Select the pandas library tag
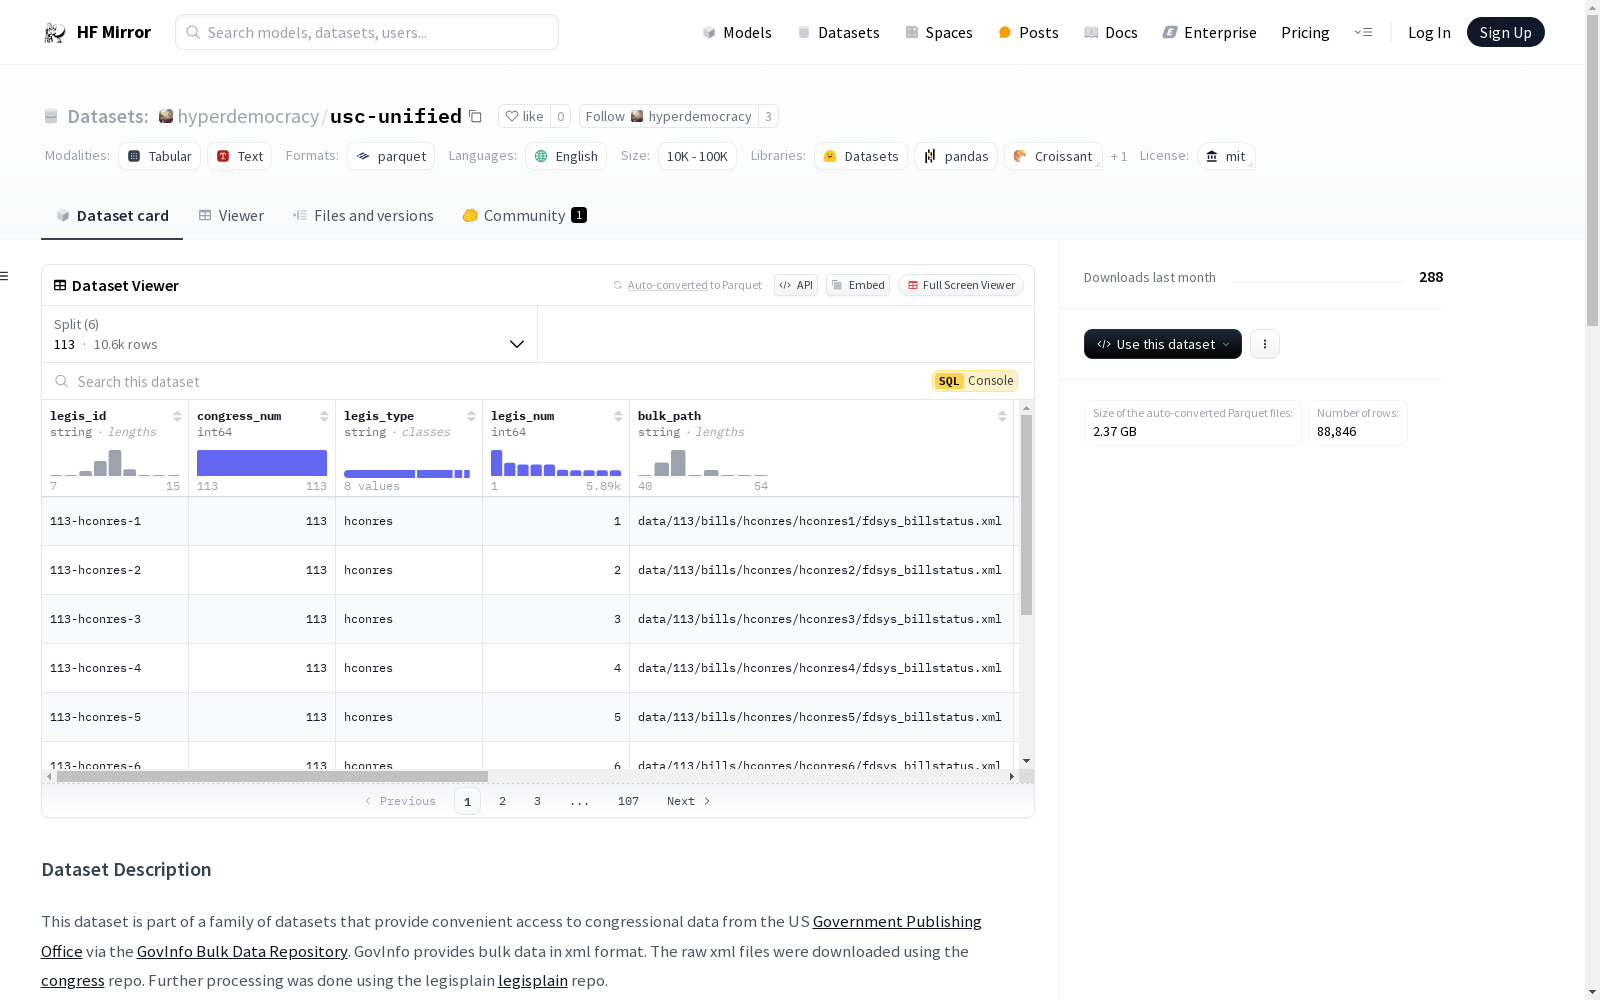This screenshot has width=1600, height=1000. [x=956, y=156]
